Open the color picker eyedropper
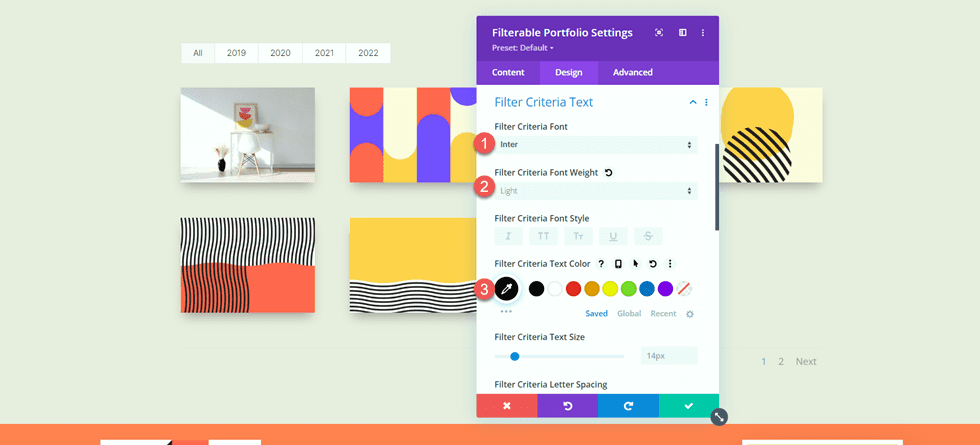 pyautogui.click(x=507, y=289)
